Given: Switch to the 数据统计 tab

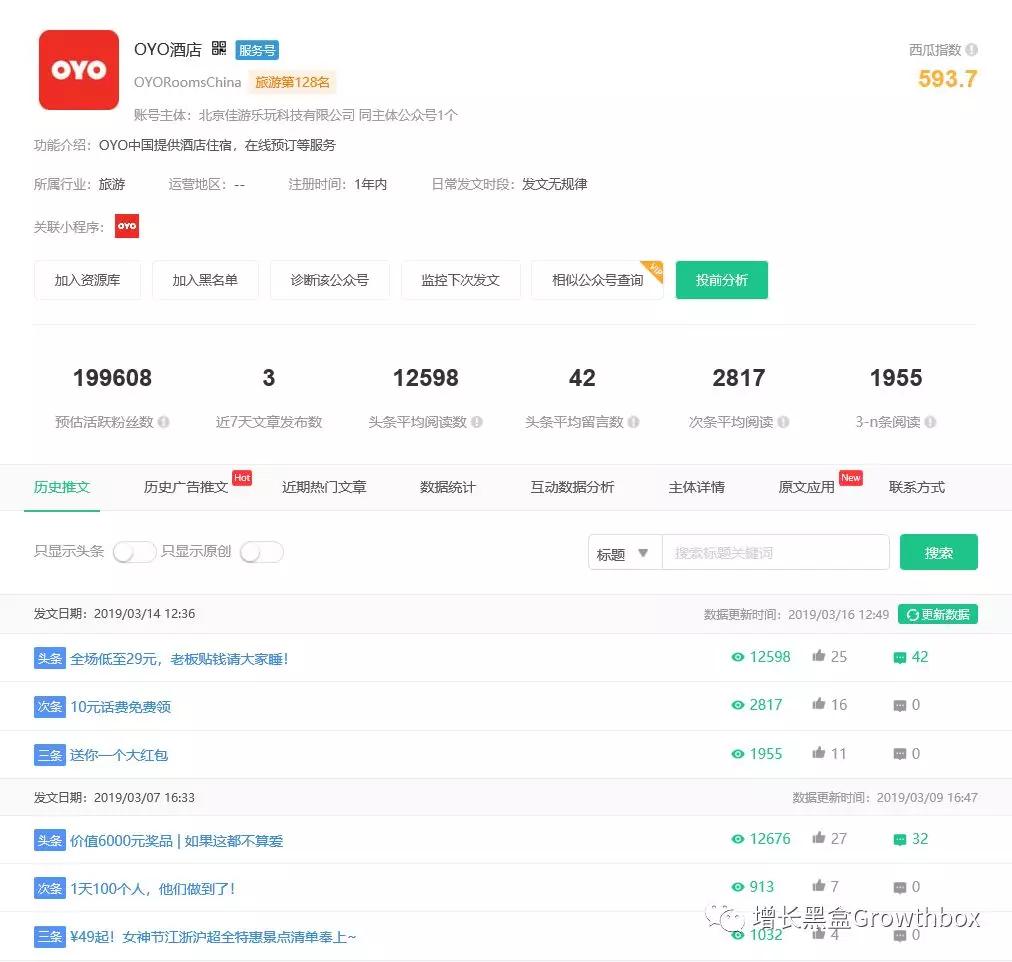Looking at the screenshot, I should pos(448,487).
